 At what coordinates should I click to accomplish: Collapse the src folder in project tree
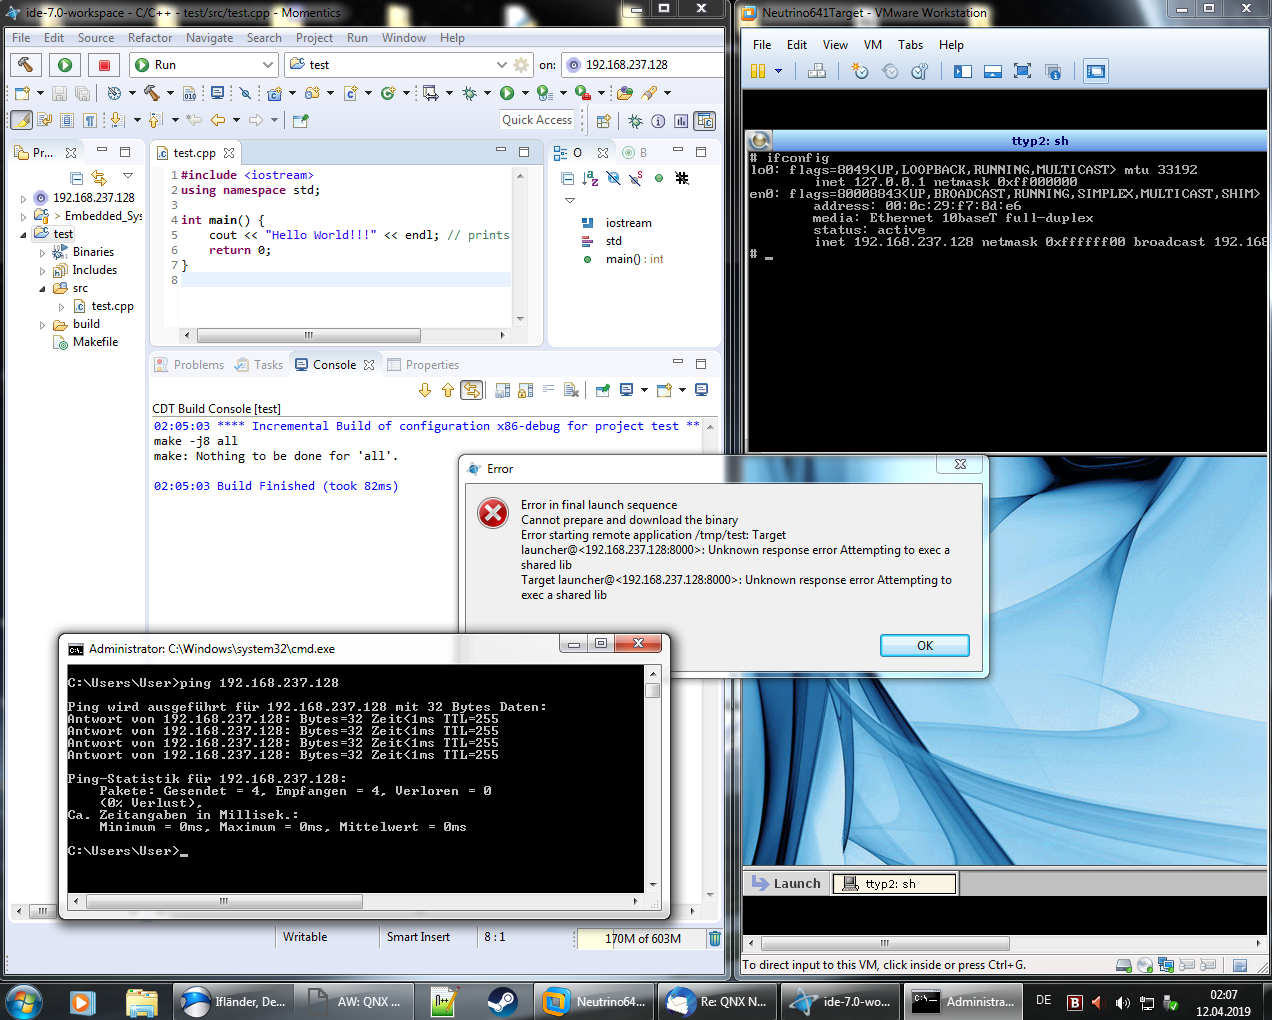(x=42, y=288)
